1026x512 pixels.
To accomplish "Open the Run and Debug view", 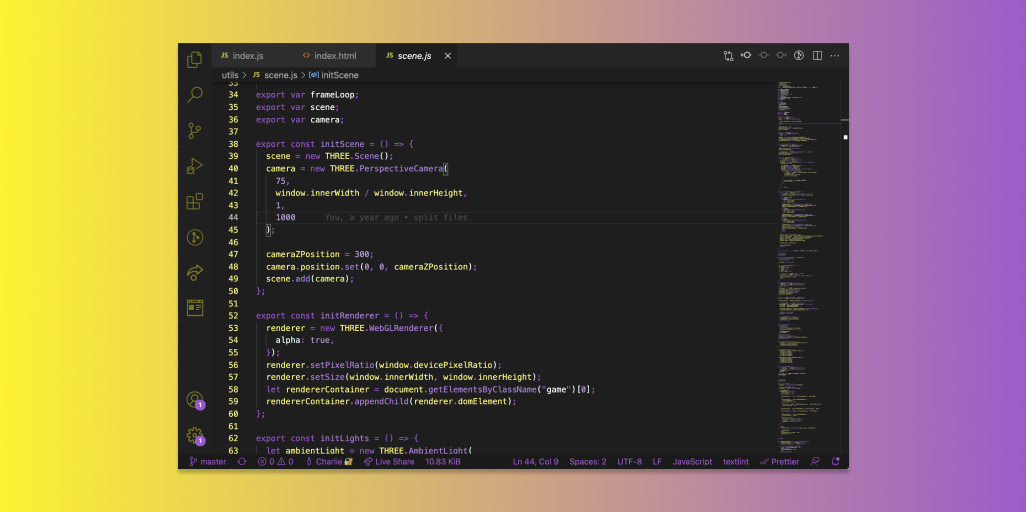I will (x=194, y=166).
